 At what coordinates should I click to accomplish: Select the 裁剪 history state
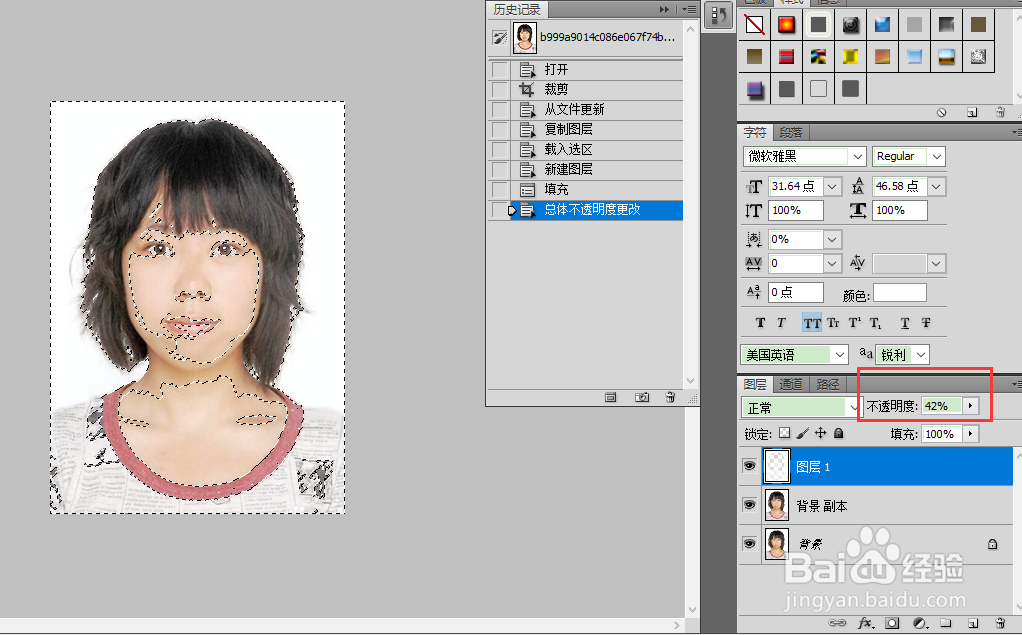[x=596, y=89]
